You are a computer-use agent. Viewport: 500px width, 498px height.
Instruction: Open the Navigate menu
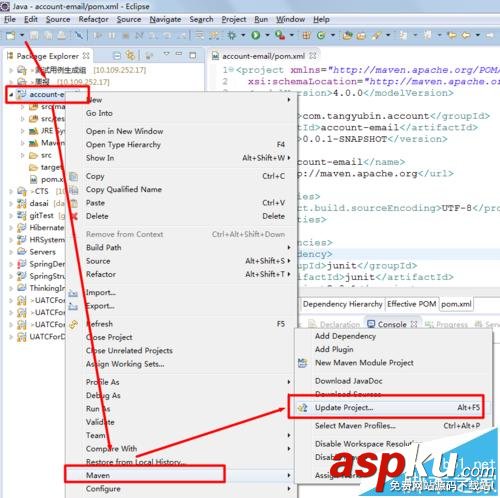165,19
